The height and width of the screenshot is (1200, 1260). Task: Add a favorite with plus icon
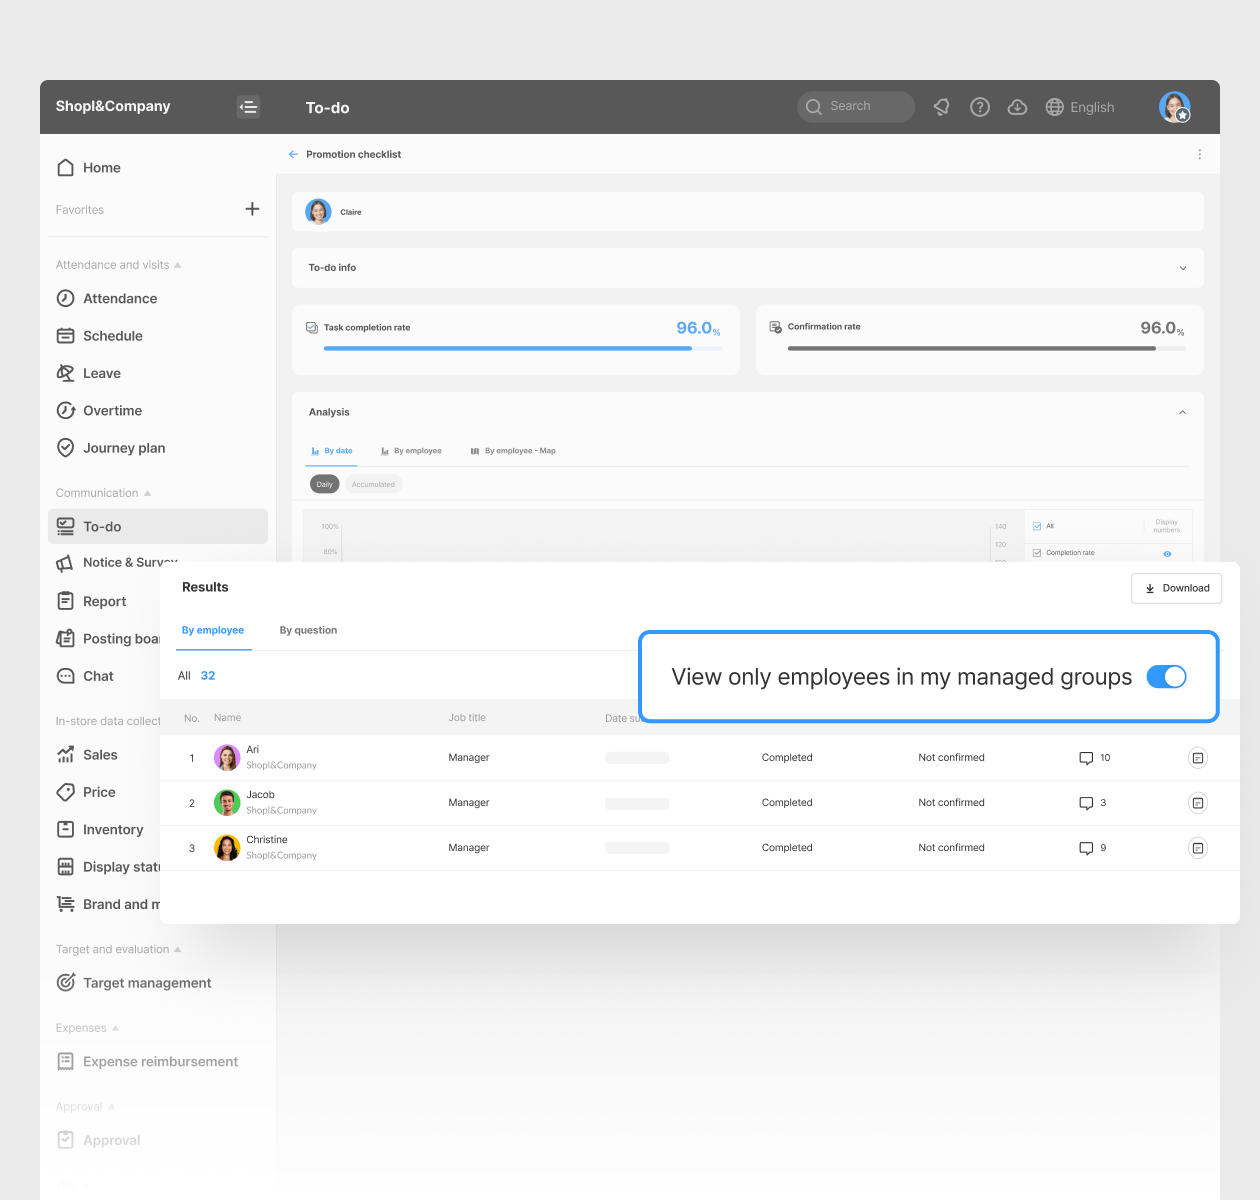(x=252, y=209)
